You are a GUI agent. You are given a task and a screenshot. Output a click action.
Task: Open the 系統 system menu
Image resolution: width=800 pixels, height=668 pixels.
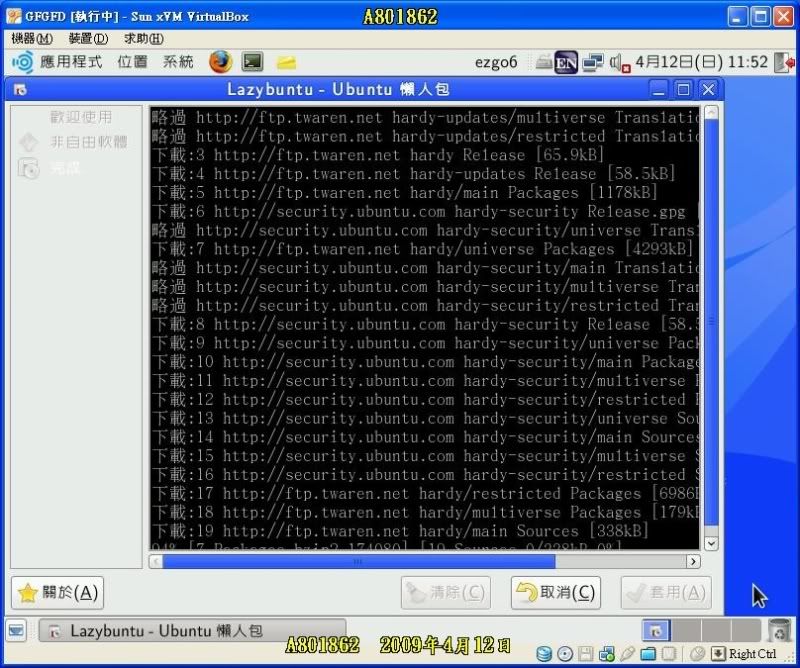tap(178, 62)
